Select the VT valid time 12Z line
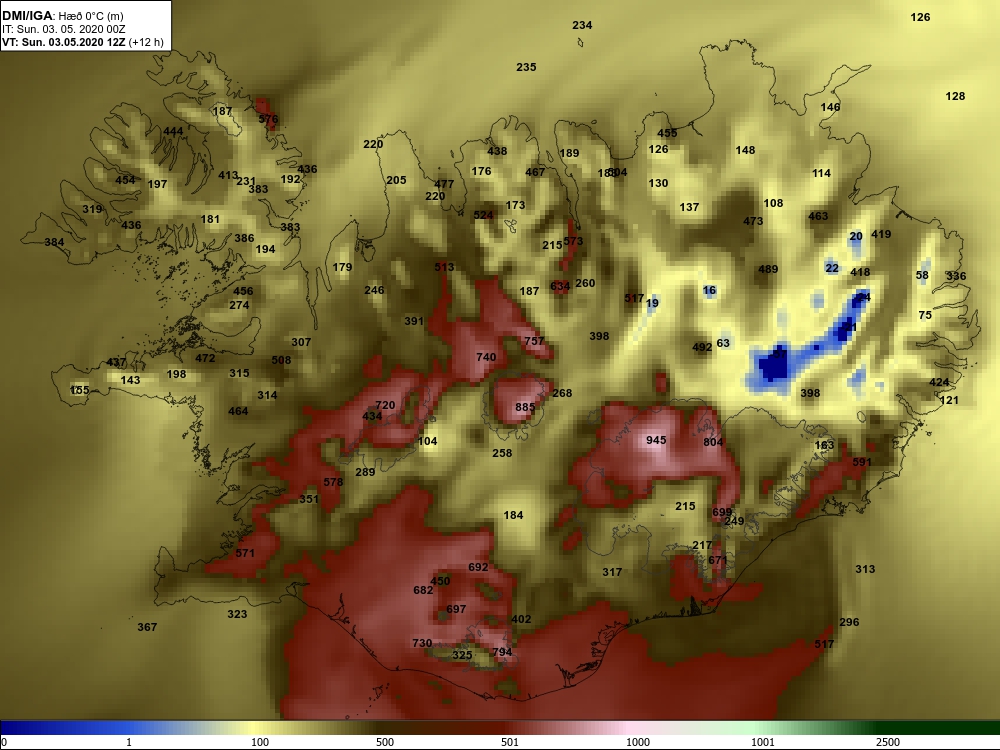The height and width of the screenshot is (750, 1000). pos(82,42)
